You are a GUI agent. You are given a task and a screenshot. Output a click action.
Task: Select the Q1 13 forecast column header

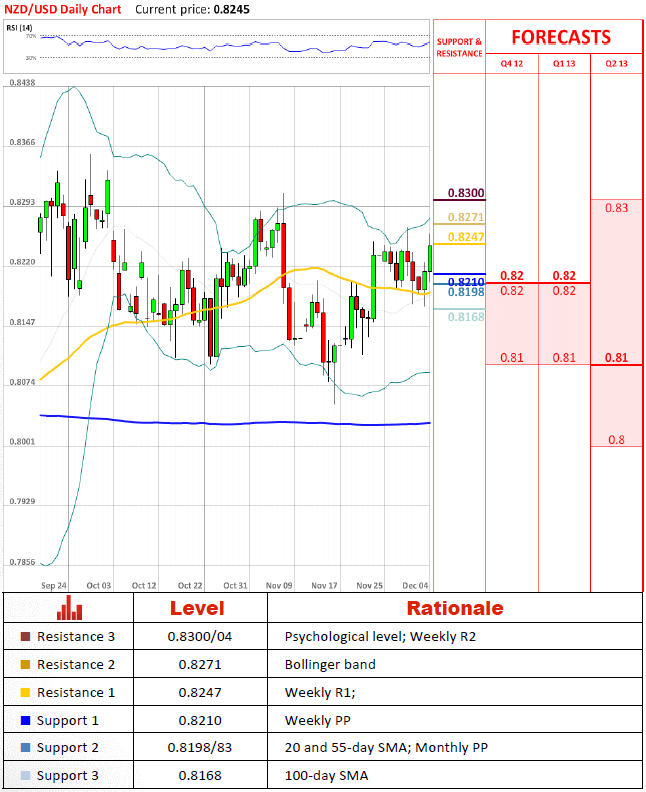coord(564,63)
